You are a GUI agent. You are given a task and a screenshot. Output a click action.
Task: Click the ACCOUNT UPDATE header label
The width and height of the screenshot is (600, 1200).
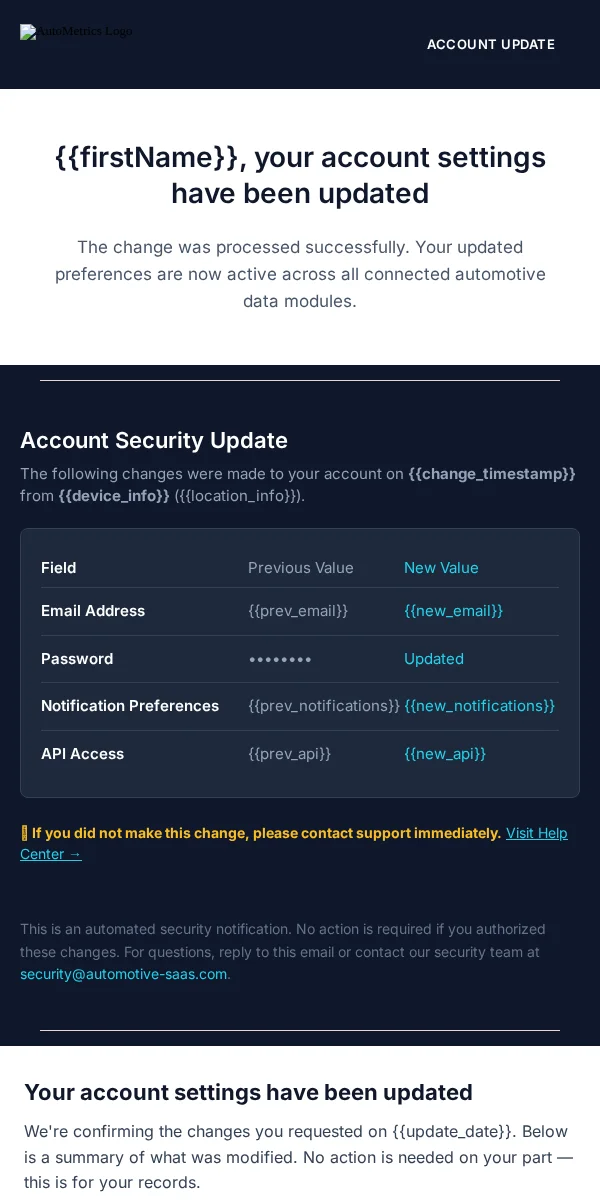coord(491,44)
